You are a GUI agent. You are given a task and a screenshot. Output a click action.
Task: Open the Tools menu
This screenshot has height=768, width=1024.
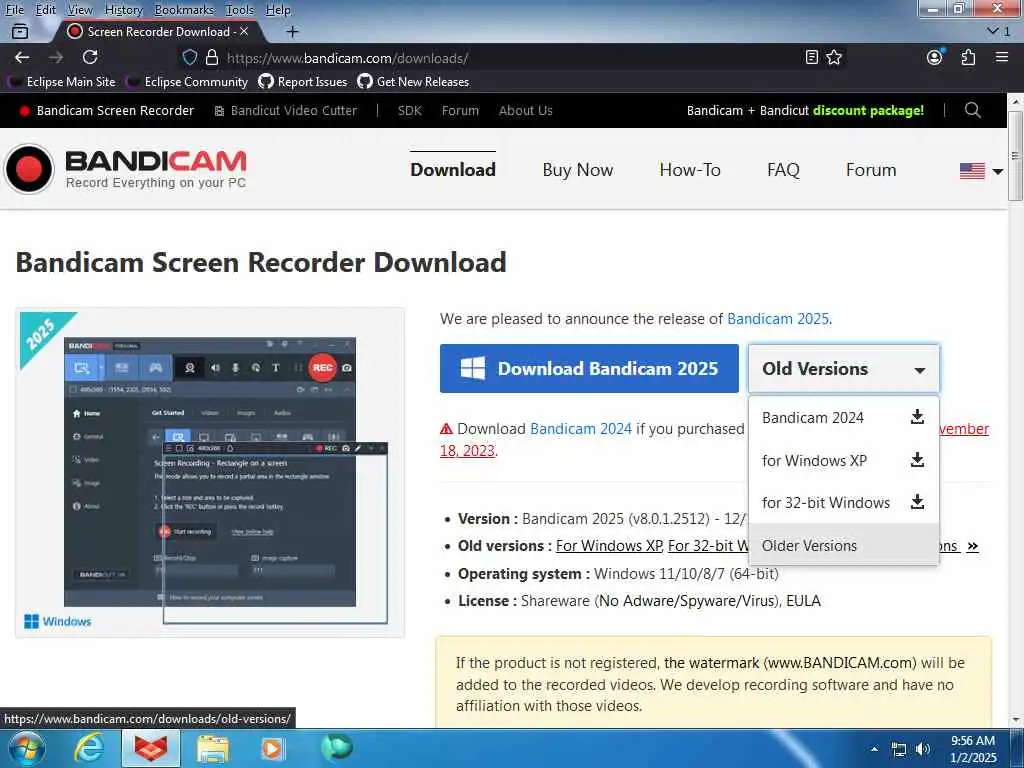(240, 10)
